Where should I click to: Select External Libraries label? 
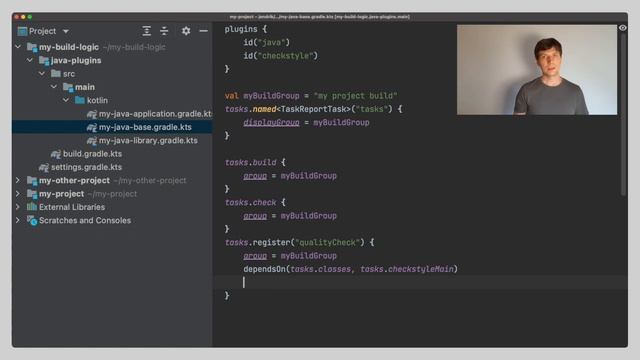[72, 207]
